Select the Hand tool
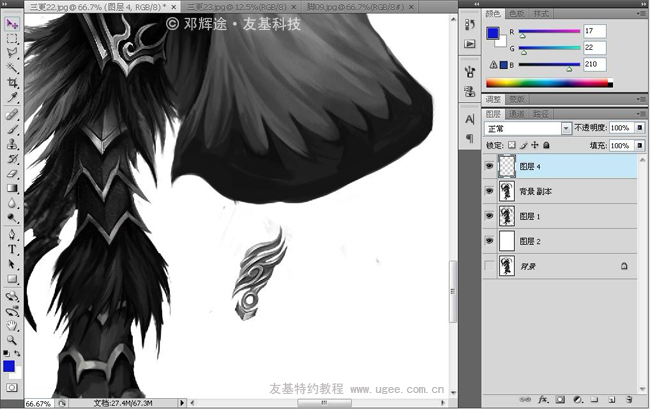 pos(12,326)
